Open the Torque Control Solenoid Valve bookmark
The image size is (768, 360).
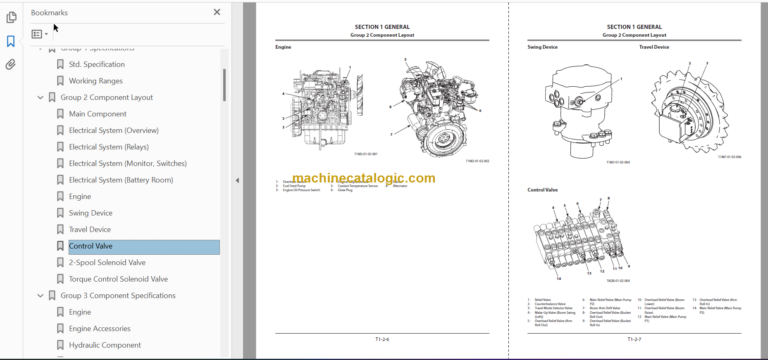point(118,279)
